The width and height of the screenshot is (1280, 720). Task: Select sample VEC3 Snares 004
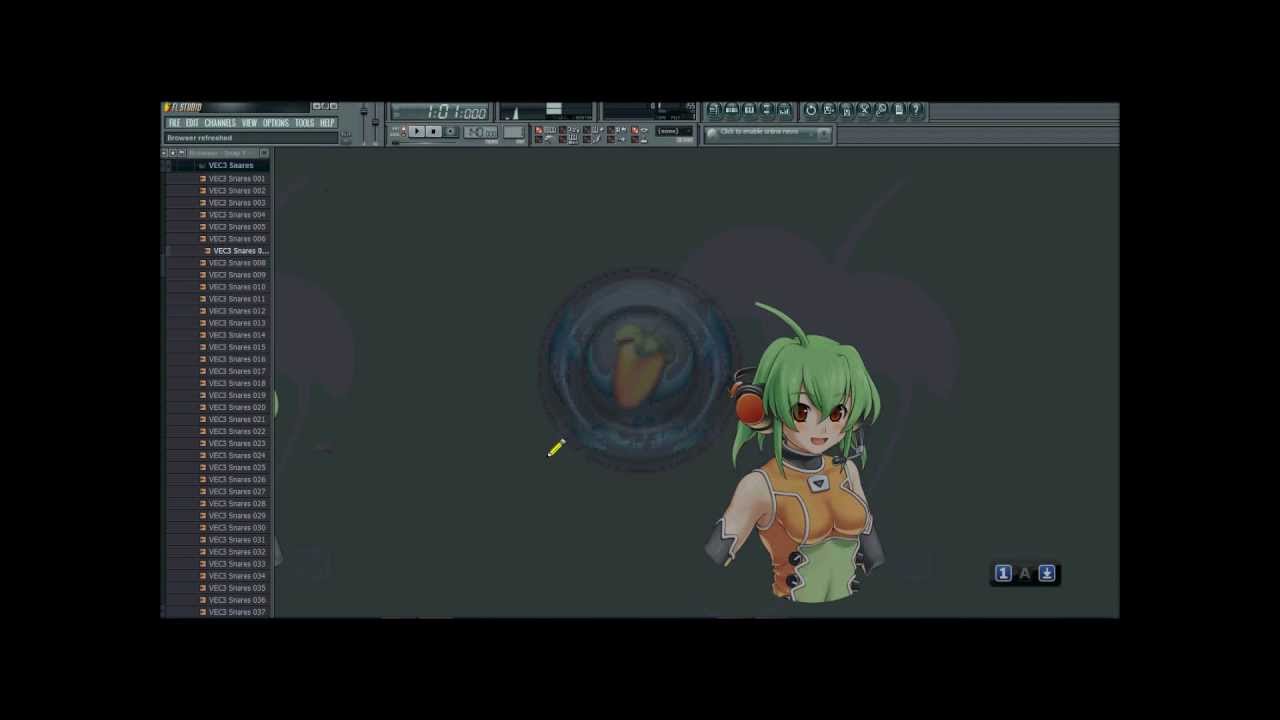point(237,215)
